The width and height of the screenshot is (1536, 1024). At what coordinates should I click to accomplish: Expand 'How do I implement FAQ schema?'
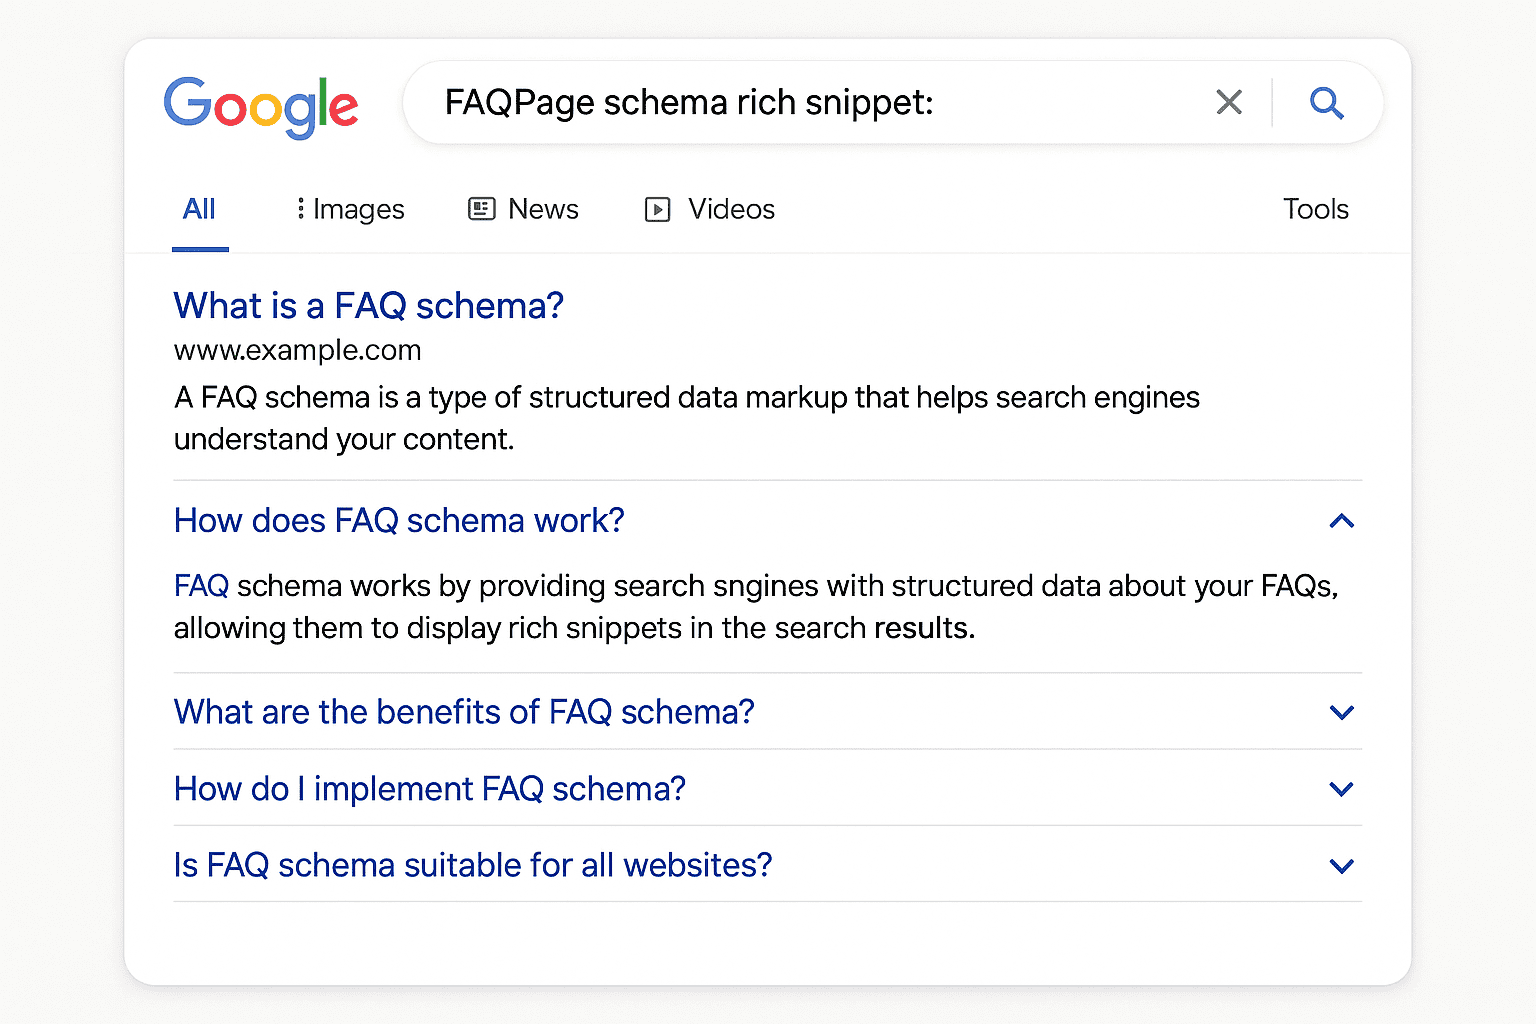(x=1342, y=789)
